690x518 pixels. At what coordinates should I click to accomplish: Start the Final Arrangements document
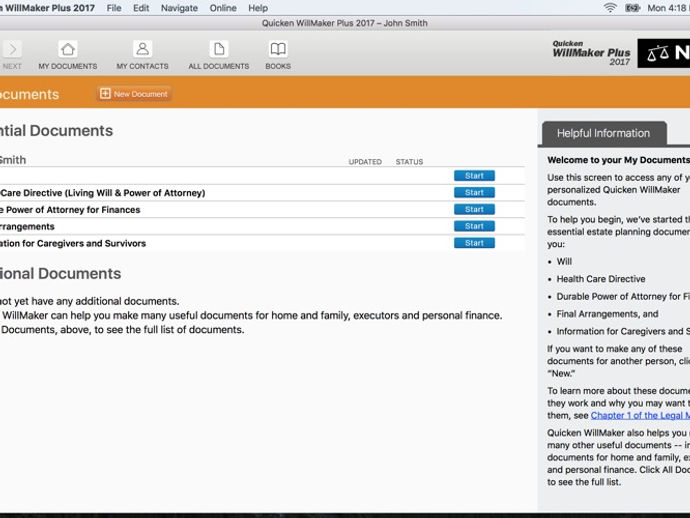474,226
